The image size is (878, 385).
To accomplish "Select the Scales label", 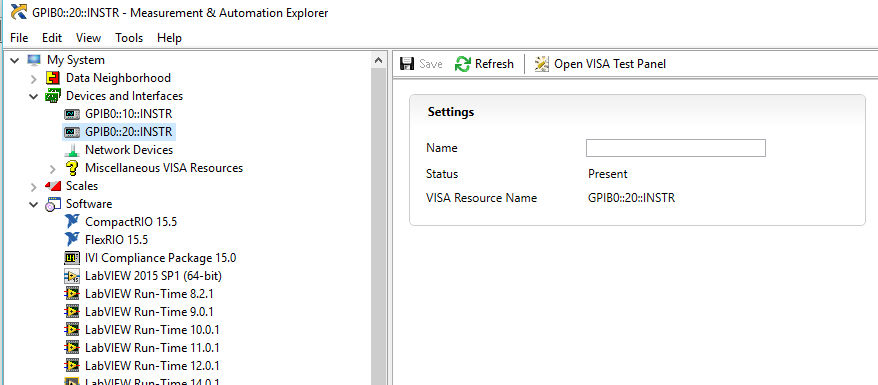I will coord(82,186).
